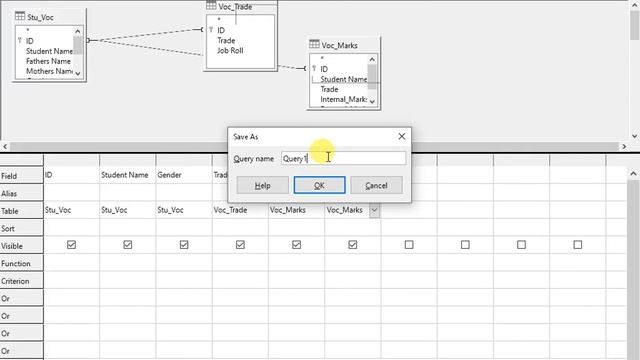640x360 pixels.
Task: Select primary key ID field in Stu_Voc
Action: 30,41
